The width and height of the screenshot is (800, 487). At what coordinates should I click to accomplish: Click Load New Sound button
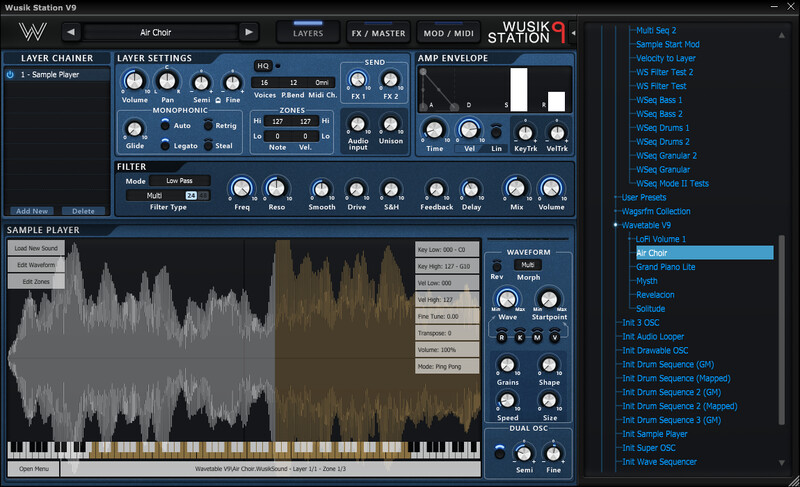point(36,248)
